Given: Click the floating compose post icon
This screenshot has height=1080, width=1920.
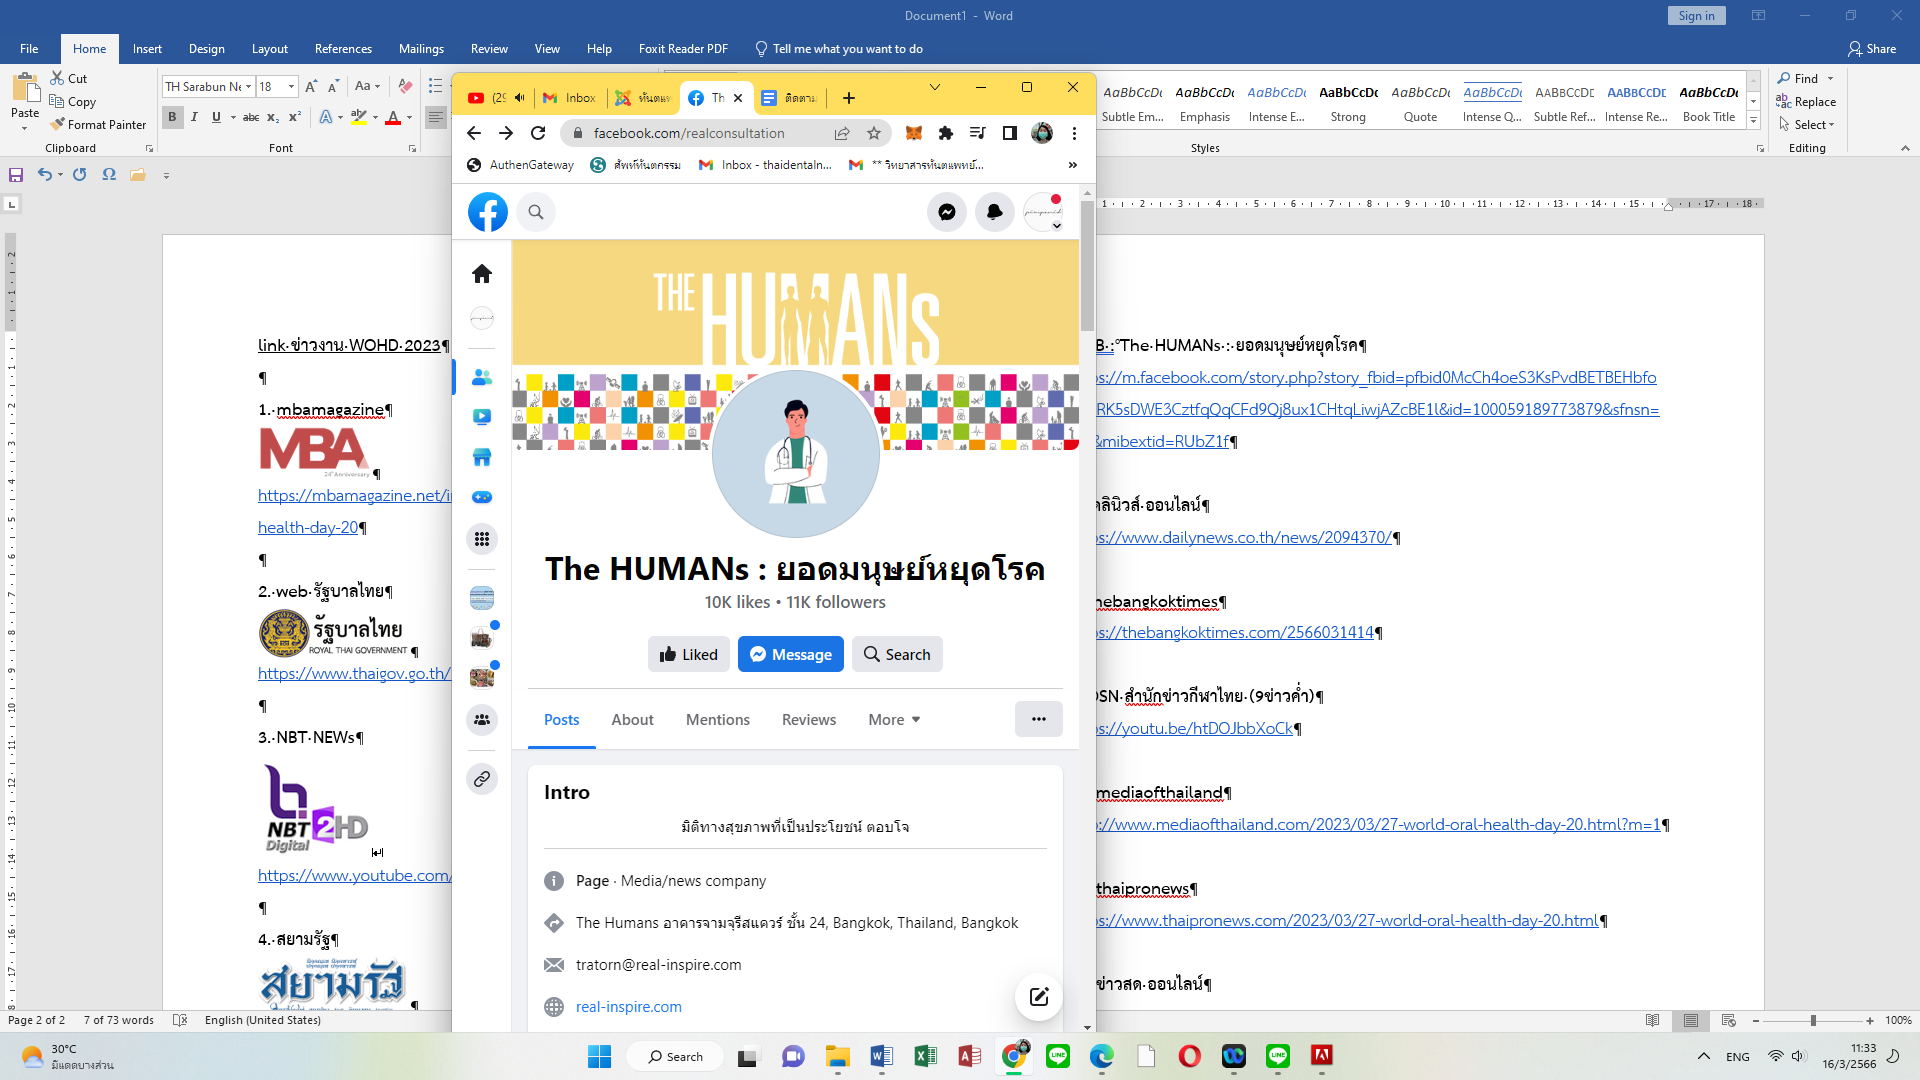Looking at the screenshot, I should pyautogui.click(x=1039, y=996).
